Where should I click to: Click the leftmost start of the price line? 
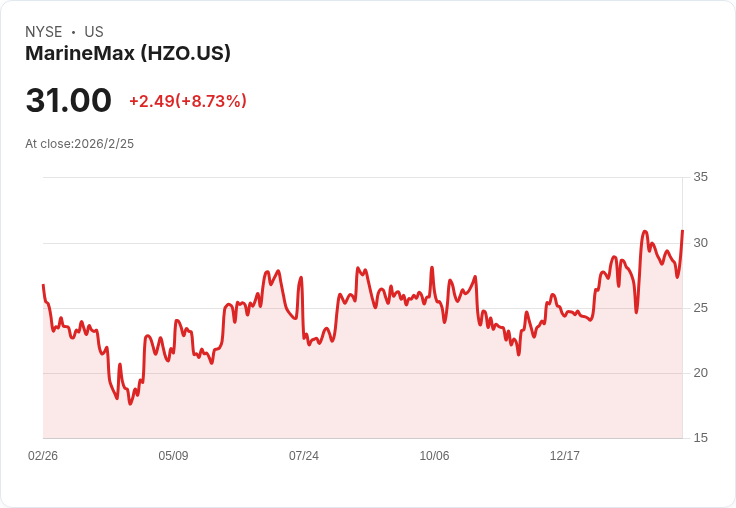coord(43,286)
